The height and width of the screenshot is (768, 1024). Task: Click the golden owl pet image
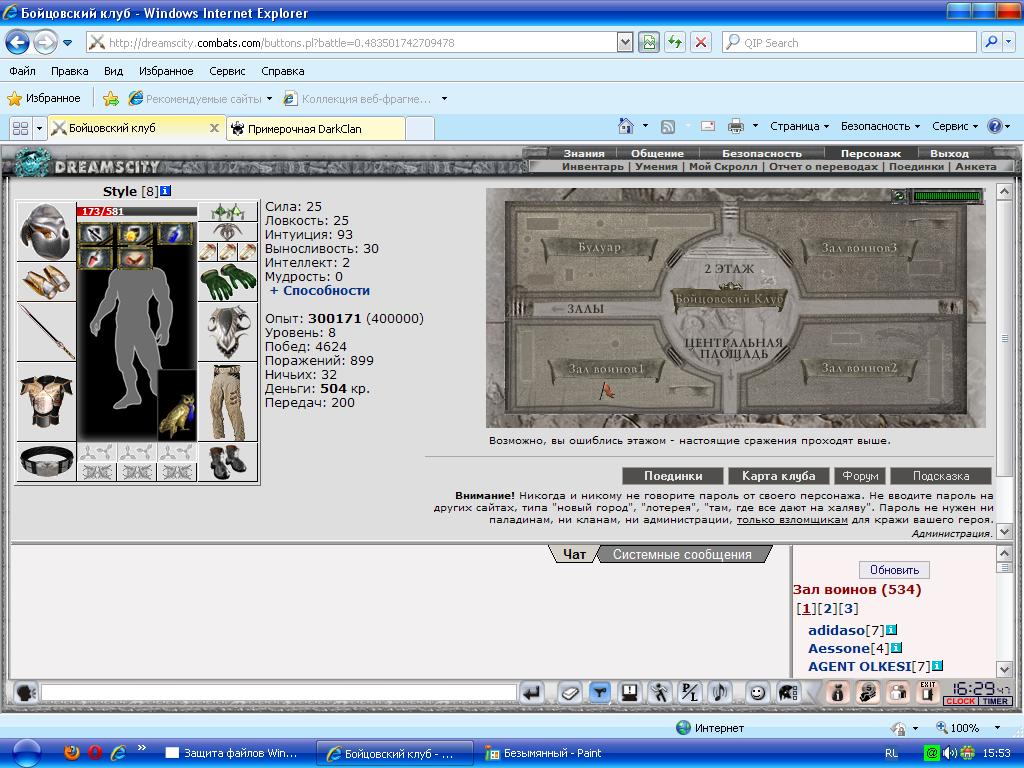(178, 405)
